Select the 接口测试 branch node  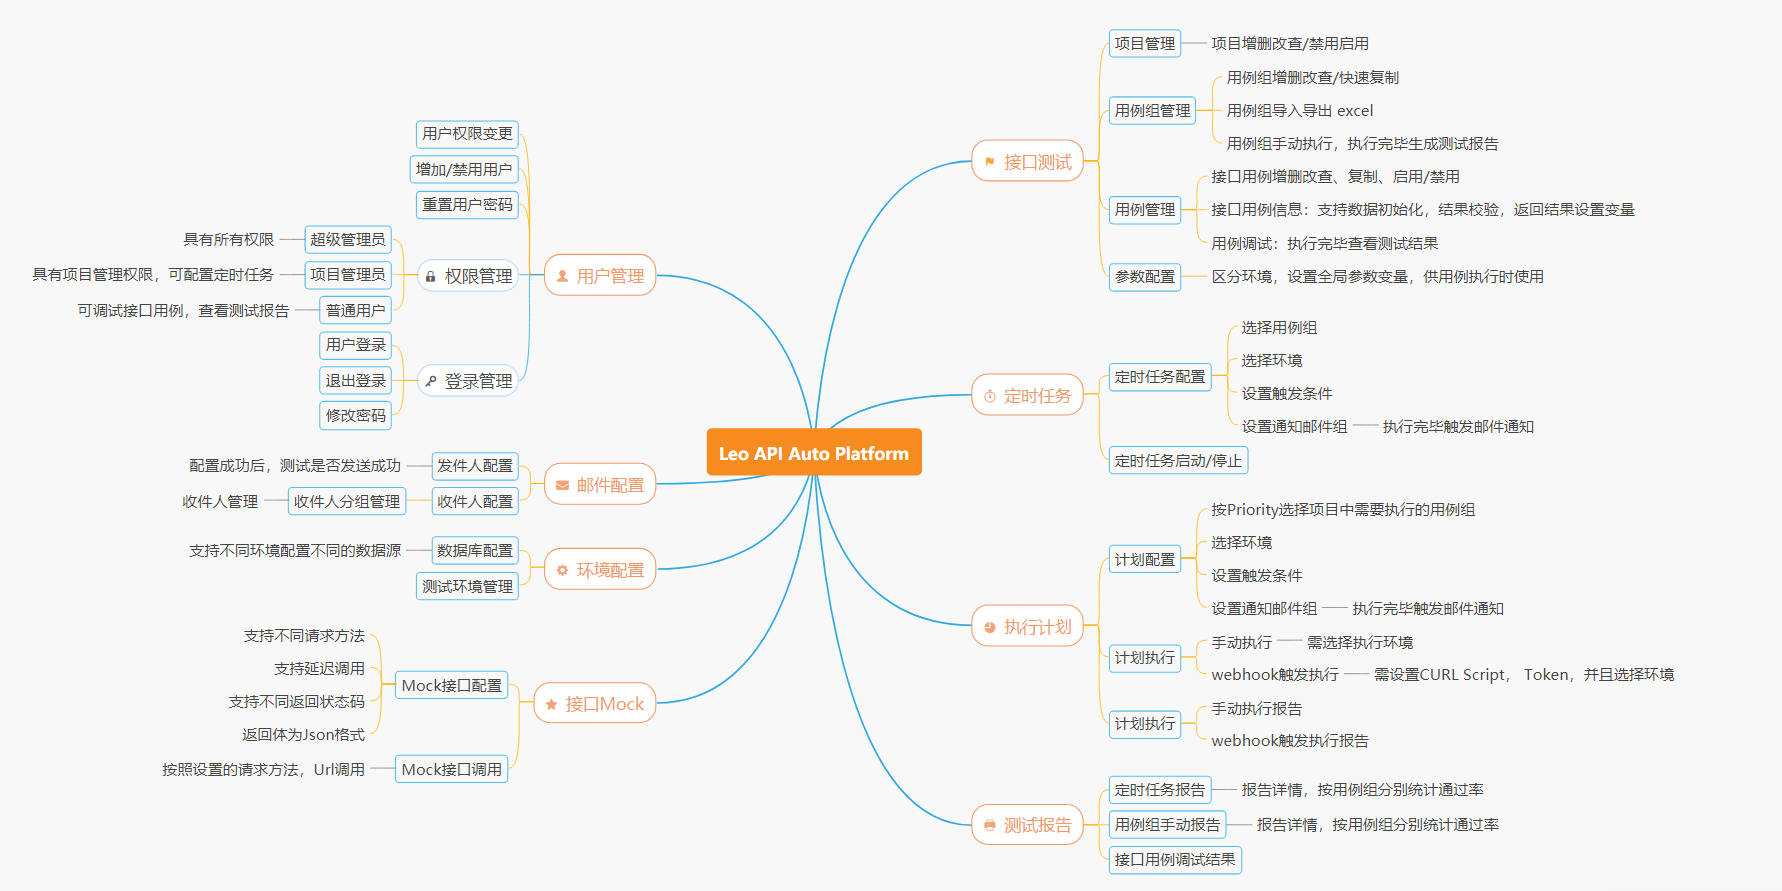1027,161
